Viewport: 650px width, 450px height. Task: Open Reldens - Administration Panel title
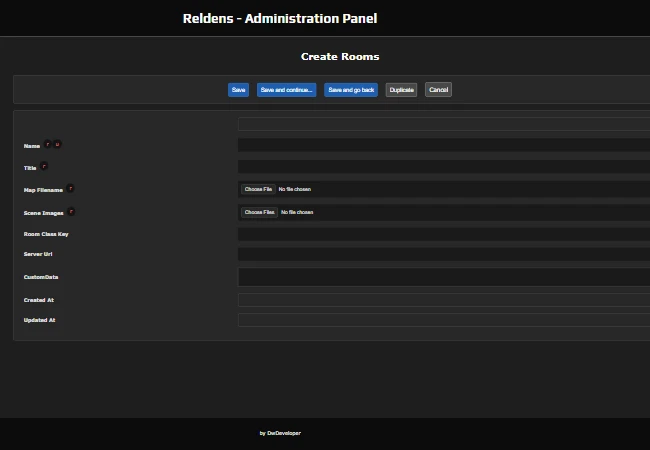[280, 18]
